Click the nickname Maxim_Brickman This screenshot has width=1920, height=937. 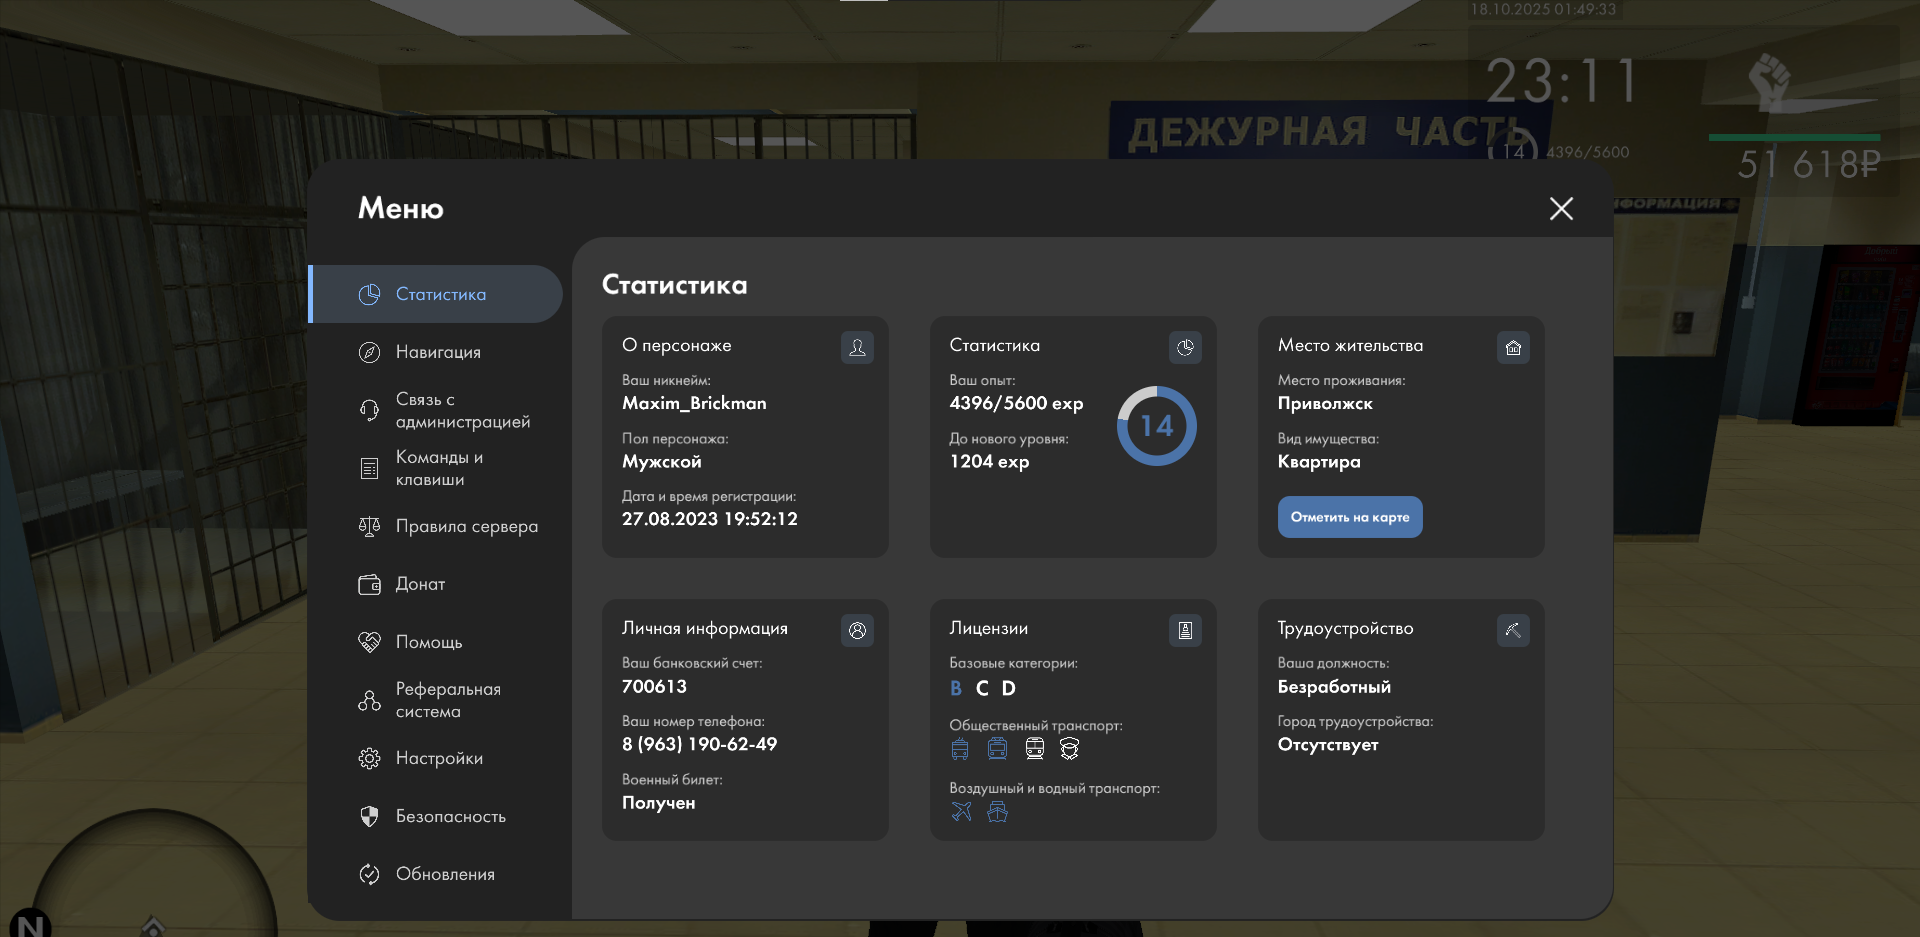tap(694, 403)
